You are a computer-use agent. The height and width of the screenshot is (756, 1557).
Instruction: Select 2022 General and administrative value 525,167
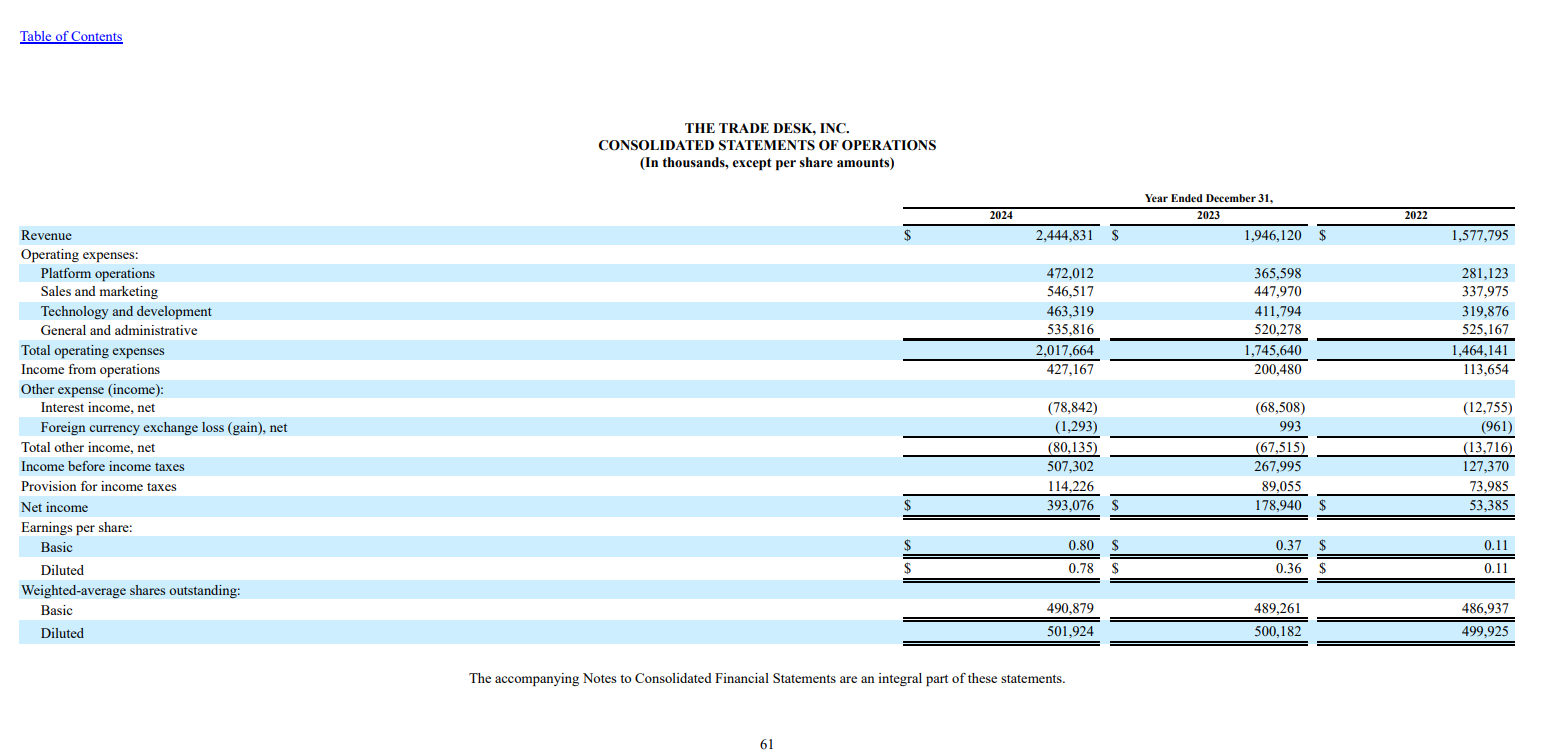(x=1479, y=331)
